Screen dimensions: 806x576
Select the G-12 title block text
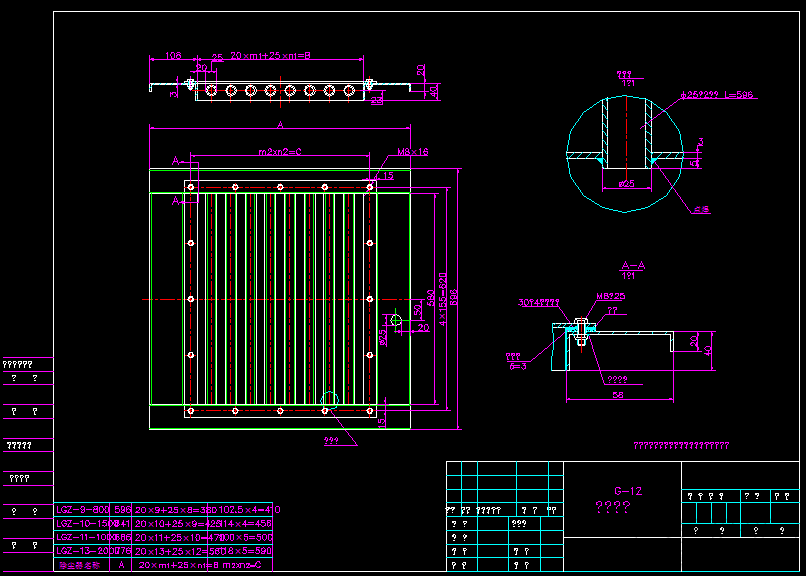coord(628,491)
